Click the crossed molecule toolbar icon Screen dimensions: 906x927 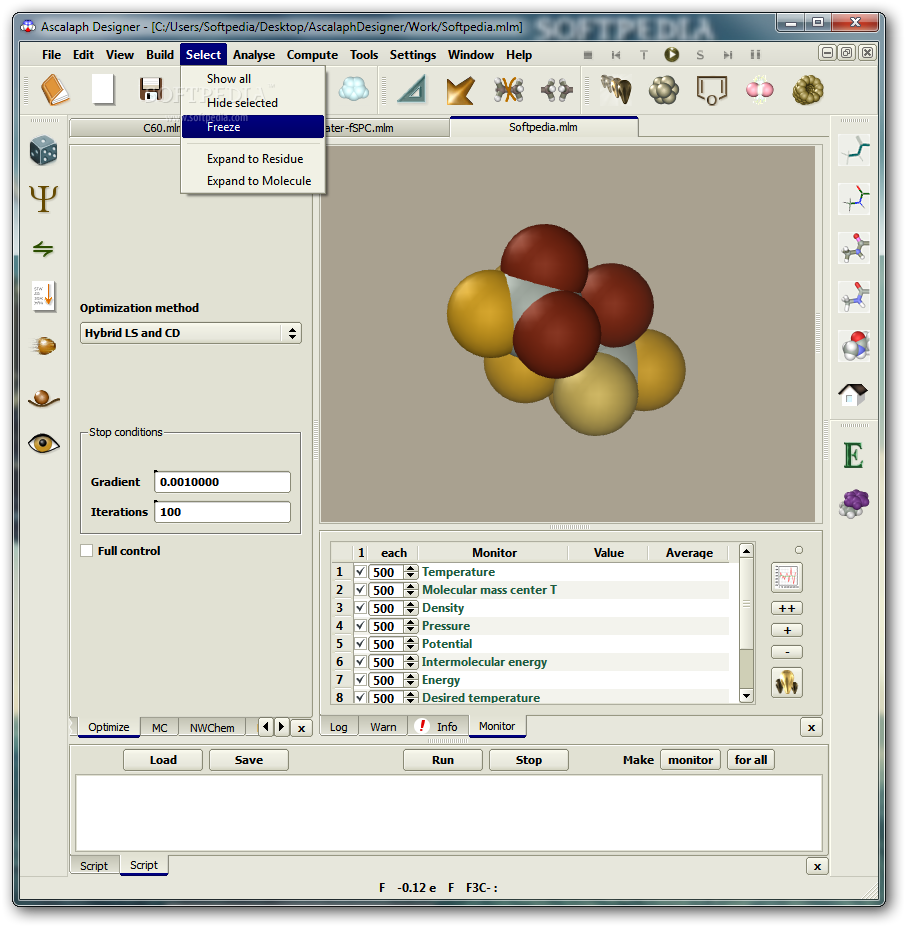pos(509,90)
